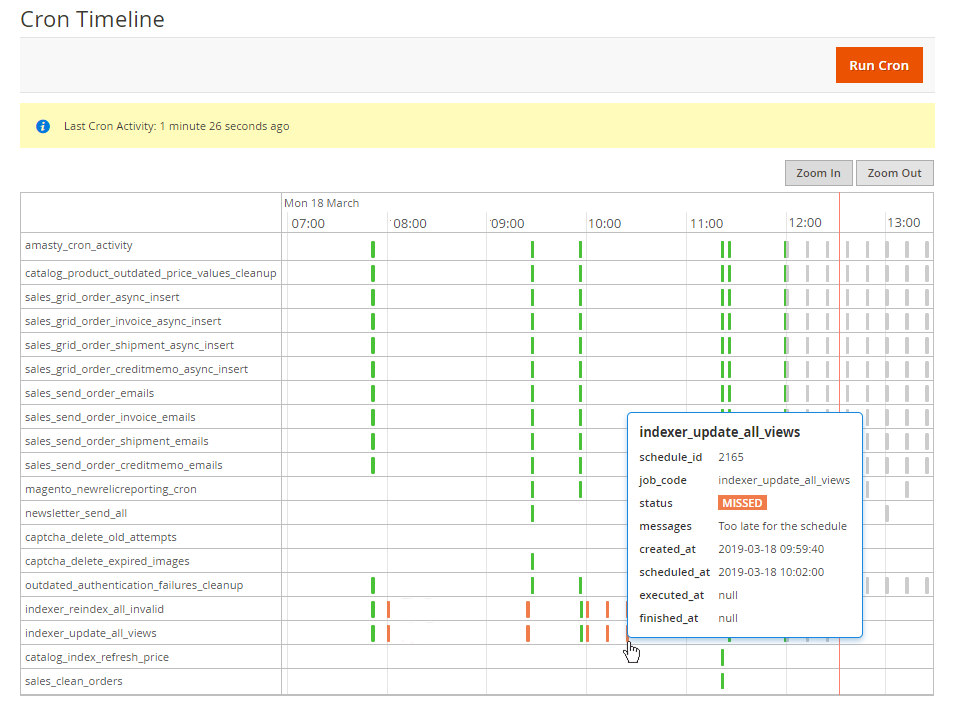Click the green marker in captcha_delete_expired_images row
960x704 pixels.
point(532,561)
